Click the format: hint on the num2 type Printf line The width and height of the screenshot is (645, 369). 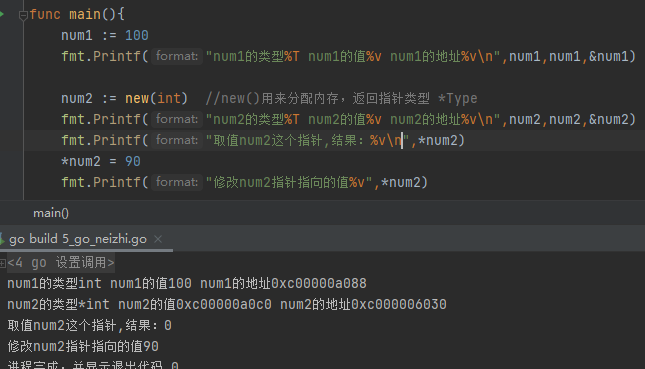tap(177, 119)
